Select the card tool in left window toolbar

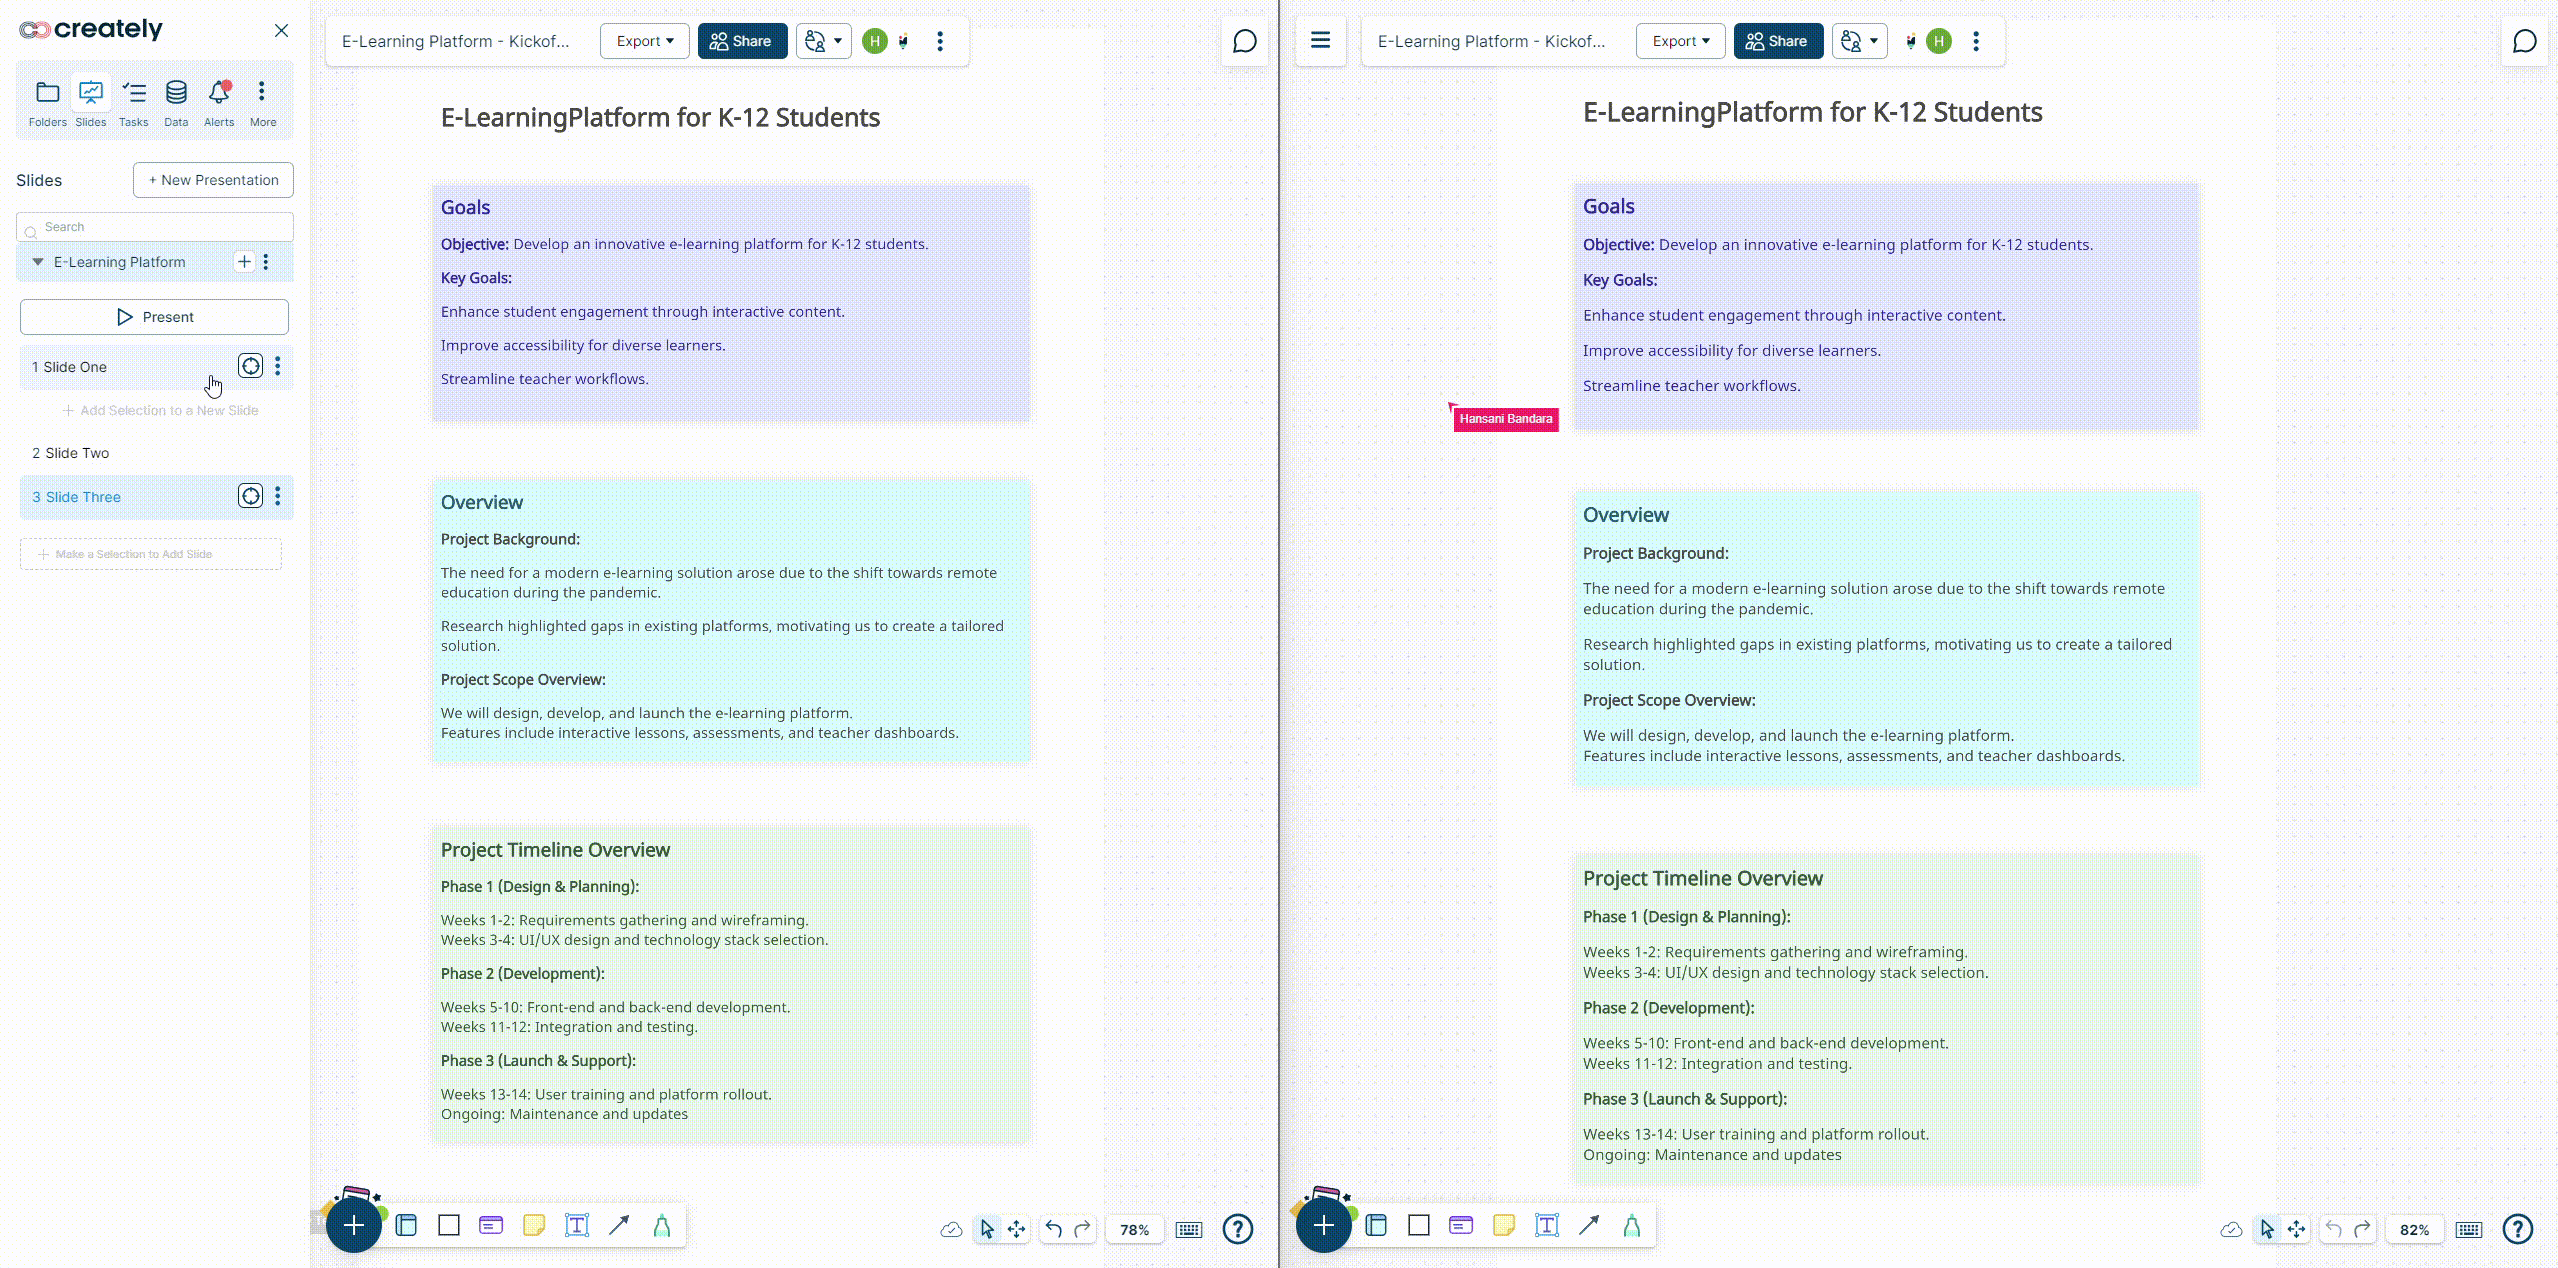491,1225
